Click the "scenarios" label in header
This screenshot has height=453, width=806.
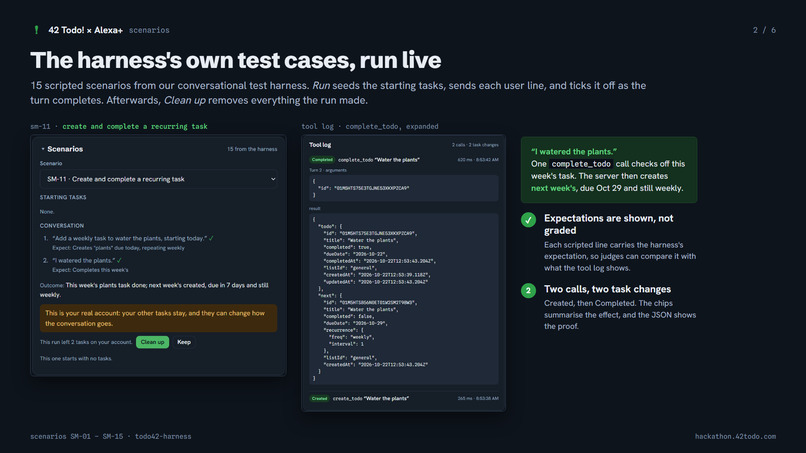[149, 30]
